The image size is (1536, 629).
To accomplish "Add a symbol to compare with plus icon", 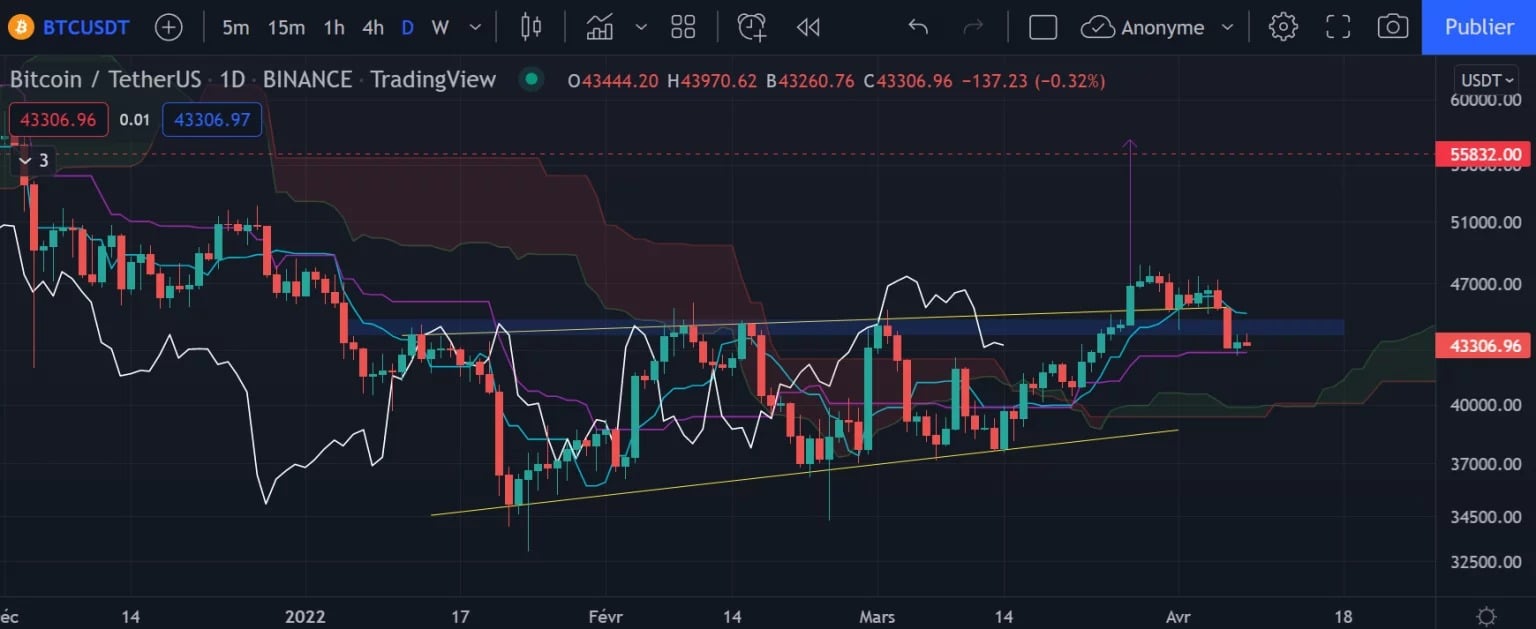I will (x=169, y=27).
